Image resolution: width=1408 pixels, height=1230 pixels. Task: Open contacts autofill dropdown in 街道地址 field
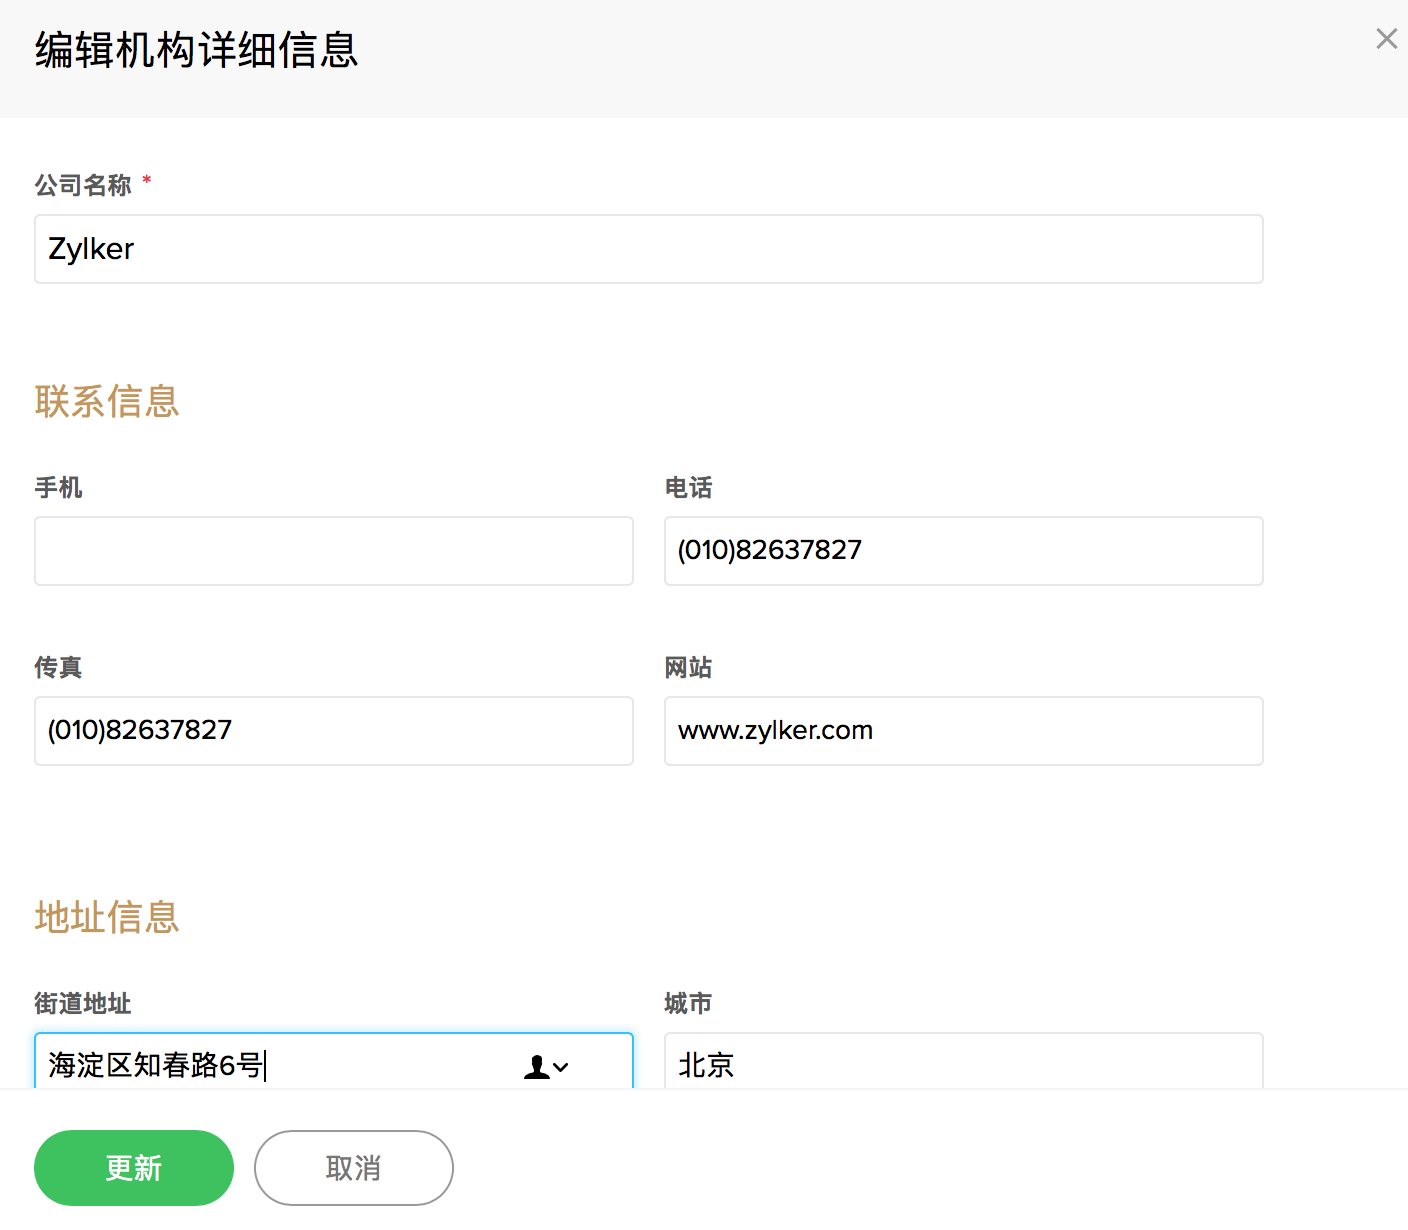[546, 1067]
